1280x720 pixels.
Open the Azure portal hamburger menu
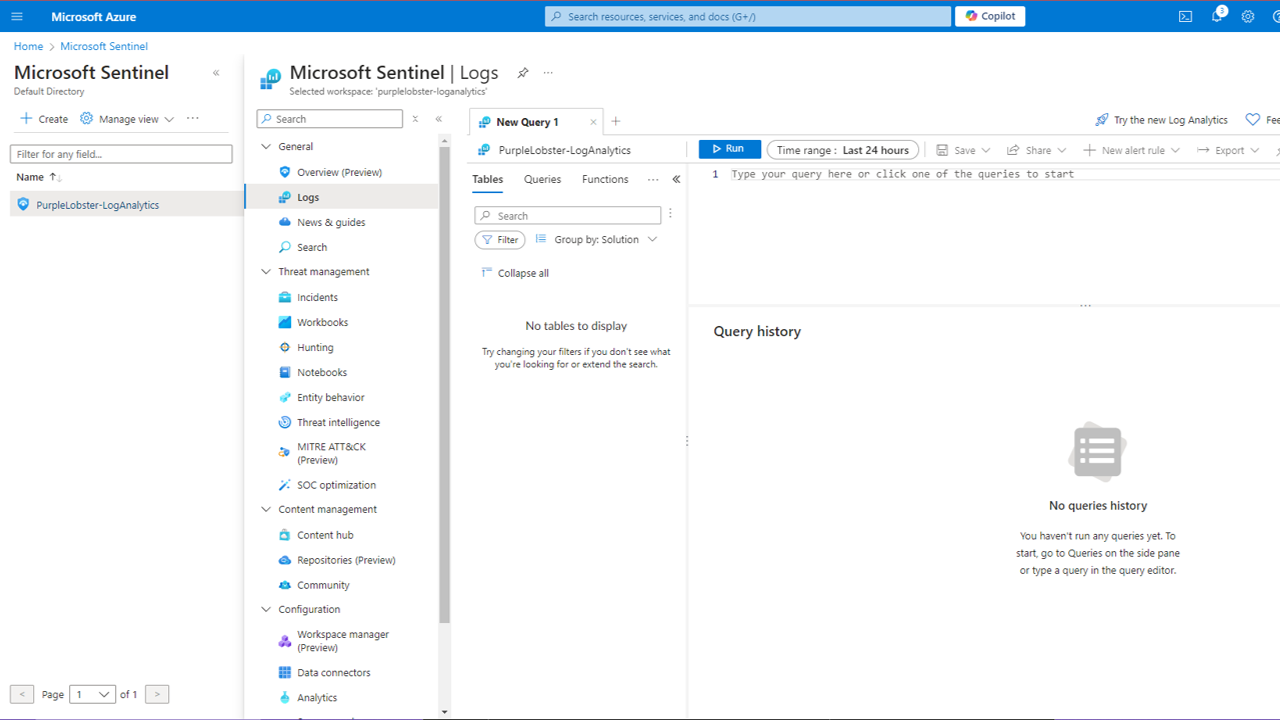(17, 16)
